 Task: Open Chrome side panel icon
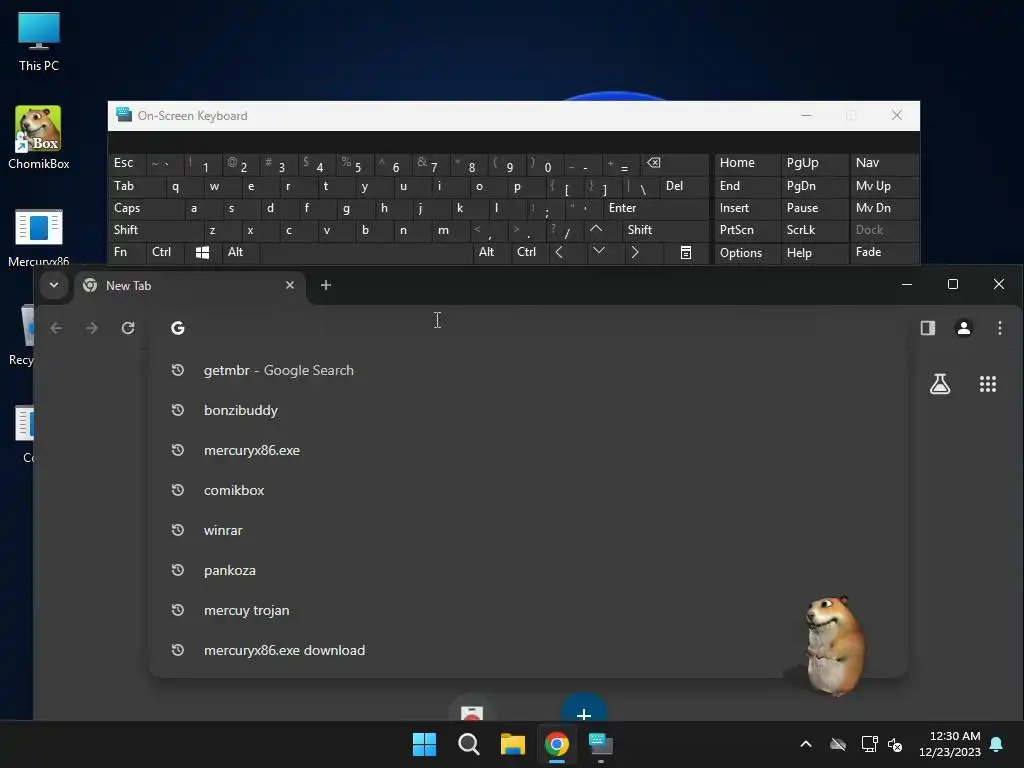927,328
